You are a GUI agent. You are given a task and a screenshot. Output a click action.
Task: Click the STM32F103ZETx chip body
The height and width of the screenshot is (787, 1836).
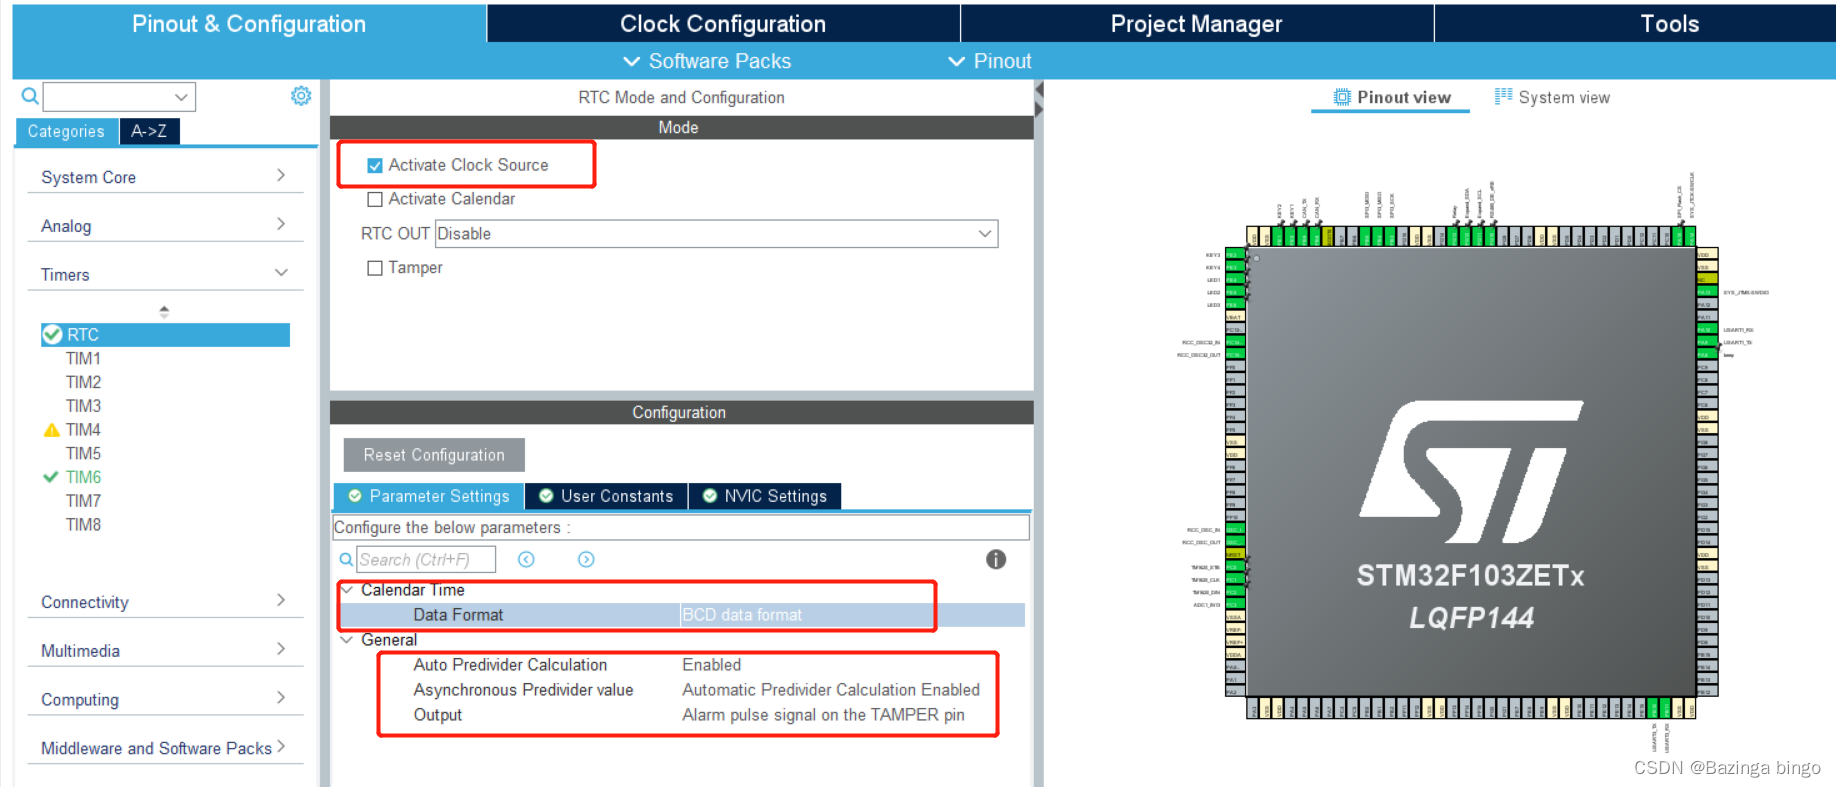tap(1471, 472)
